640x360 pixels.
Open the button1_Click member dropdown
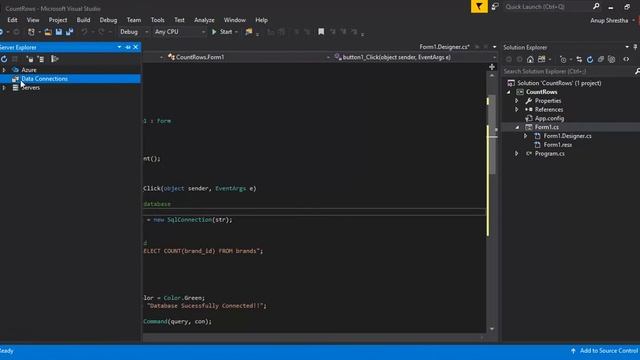pos(494,58)
